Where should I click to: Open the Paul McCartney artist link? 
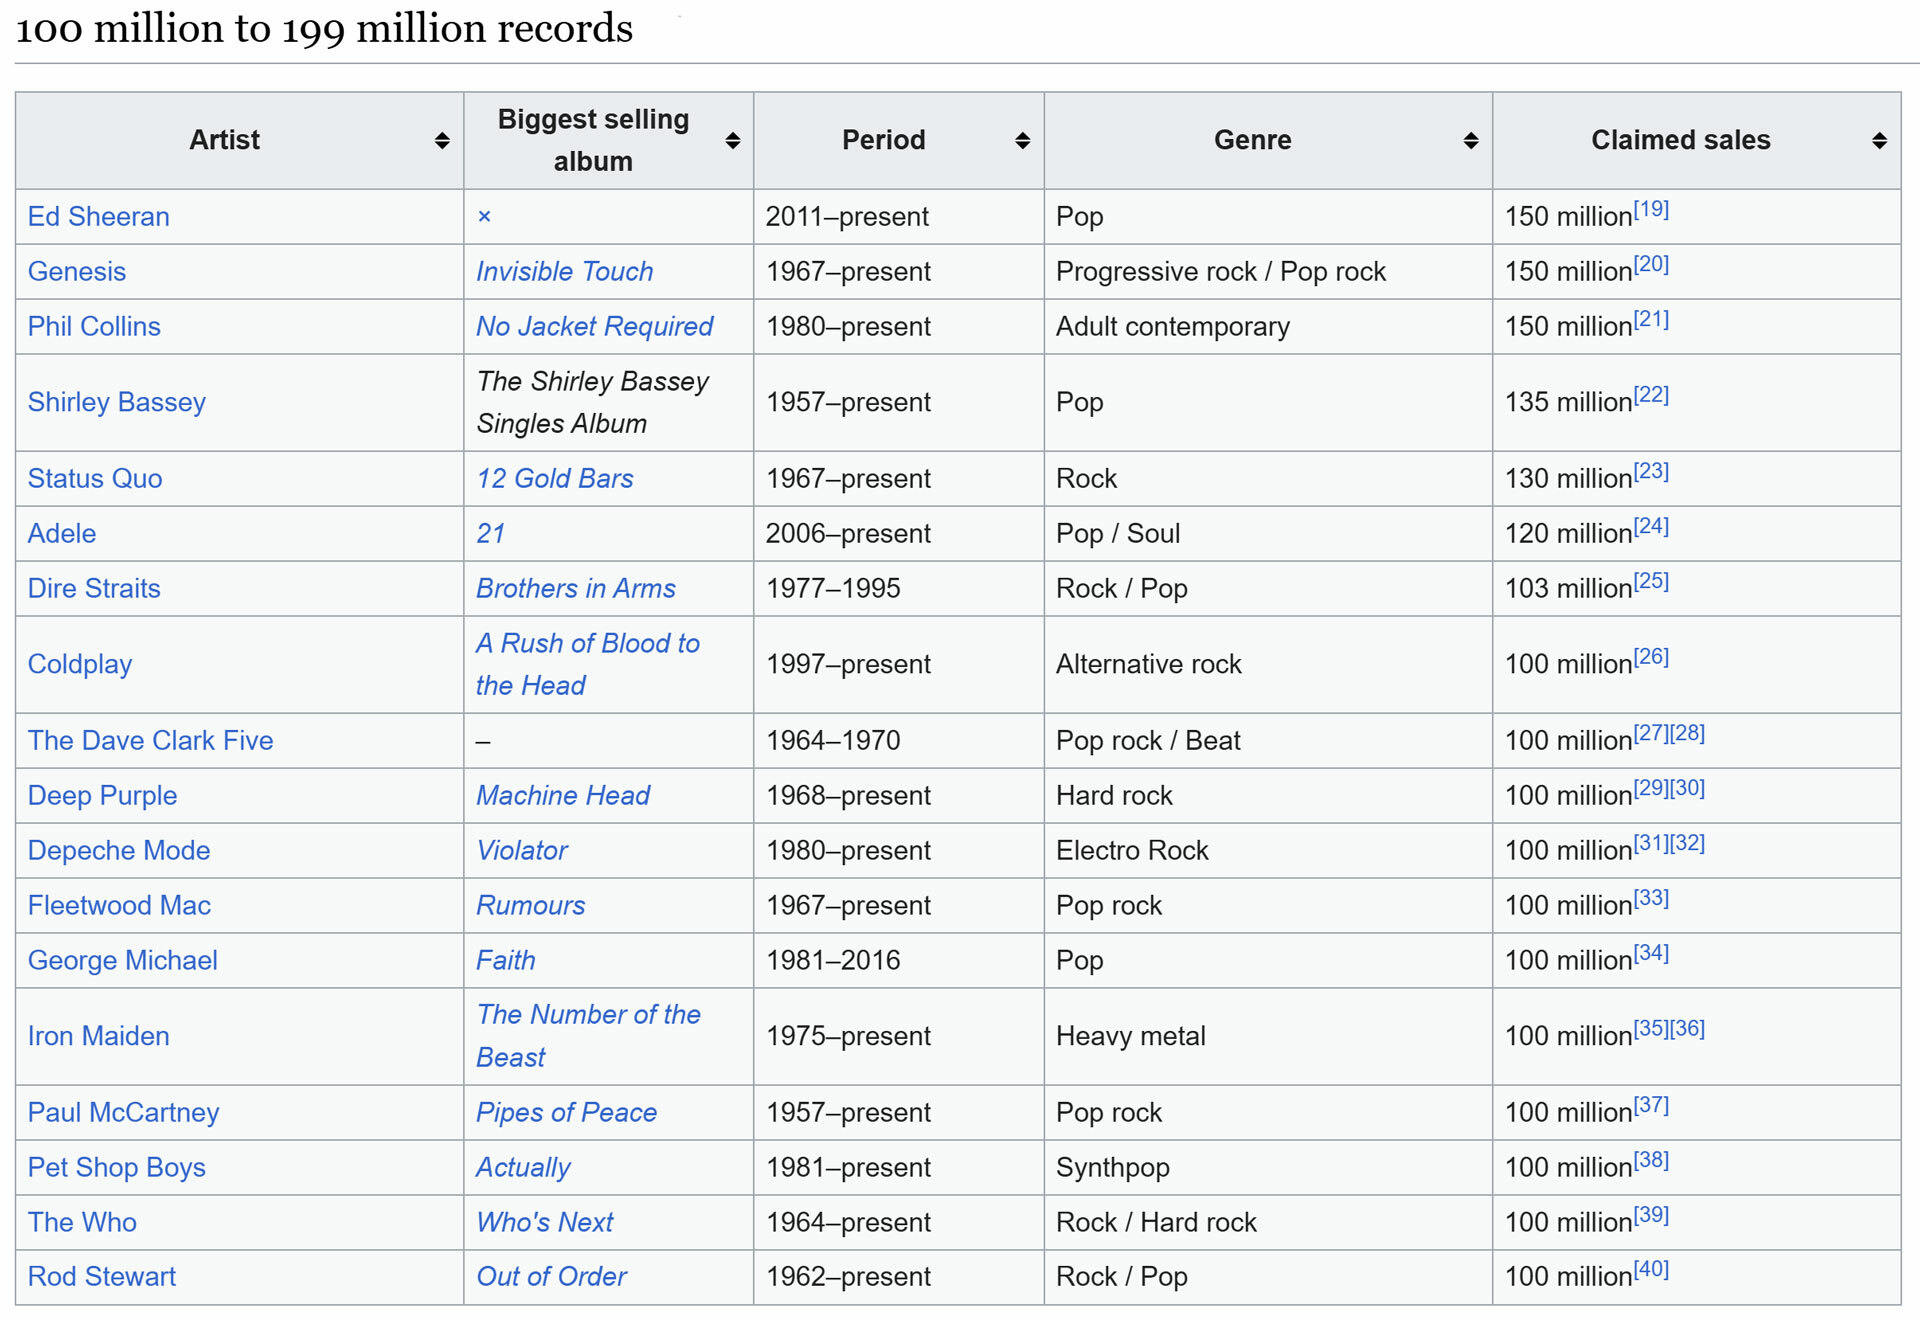point(124,1113)
